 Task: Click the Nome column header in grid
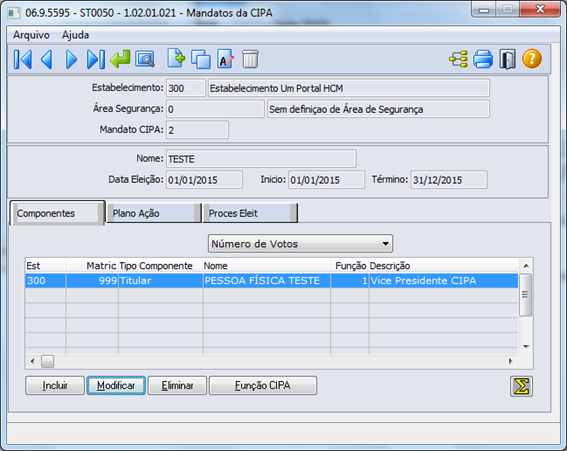pyautogui.click(x=267, y=266)
